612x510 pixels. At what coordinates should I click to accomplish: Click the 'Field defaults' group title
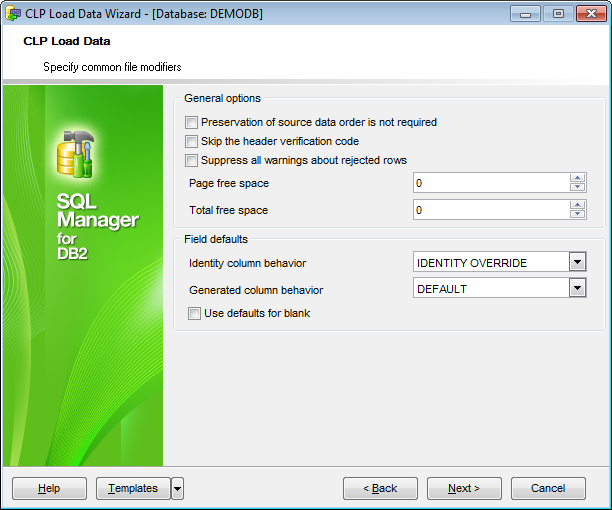coord(216,239)
